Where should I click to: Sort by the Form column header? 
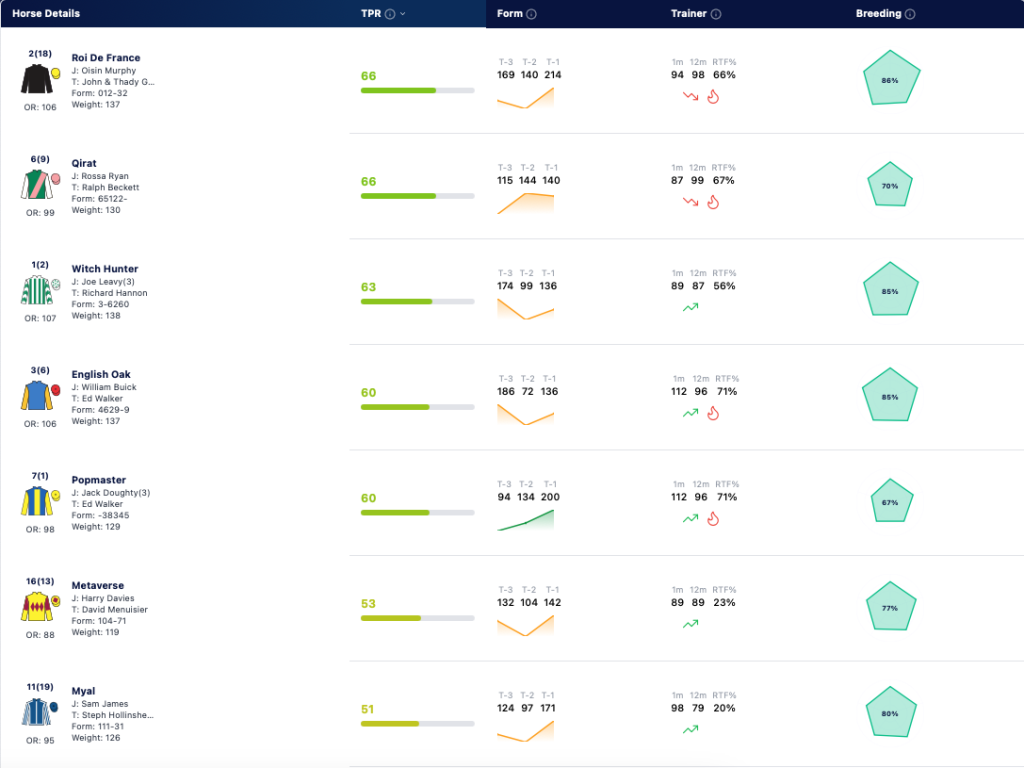coord(509,13)
